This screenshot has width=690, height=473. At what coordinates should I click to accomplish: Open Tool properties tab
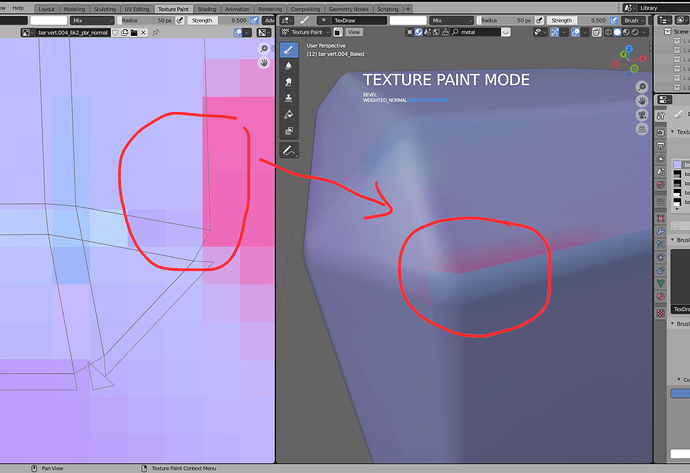coord(661,116)
